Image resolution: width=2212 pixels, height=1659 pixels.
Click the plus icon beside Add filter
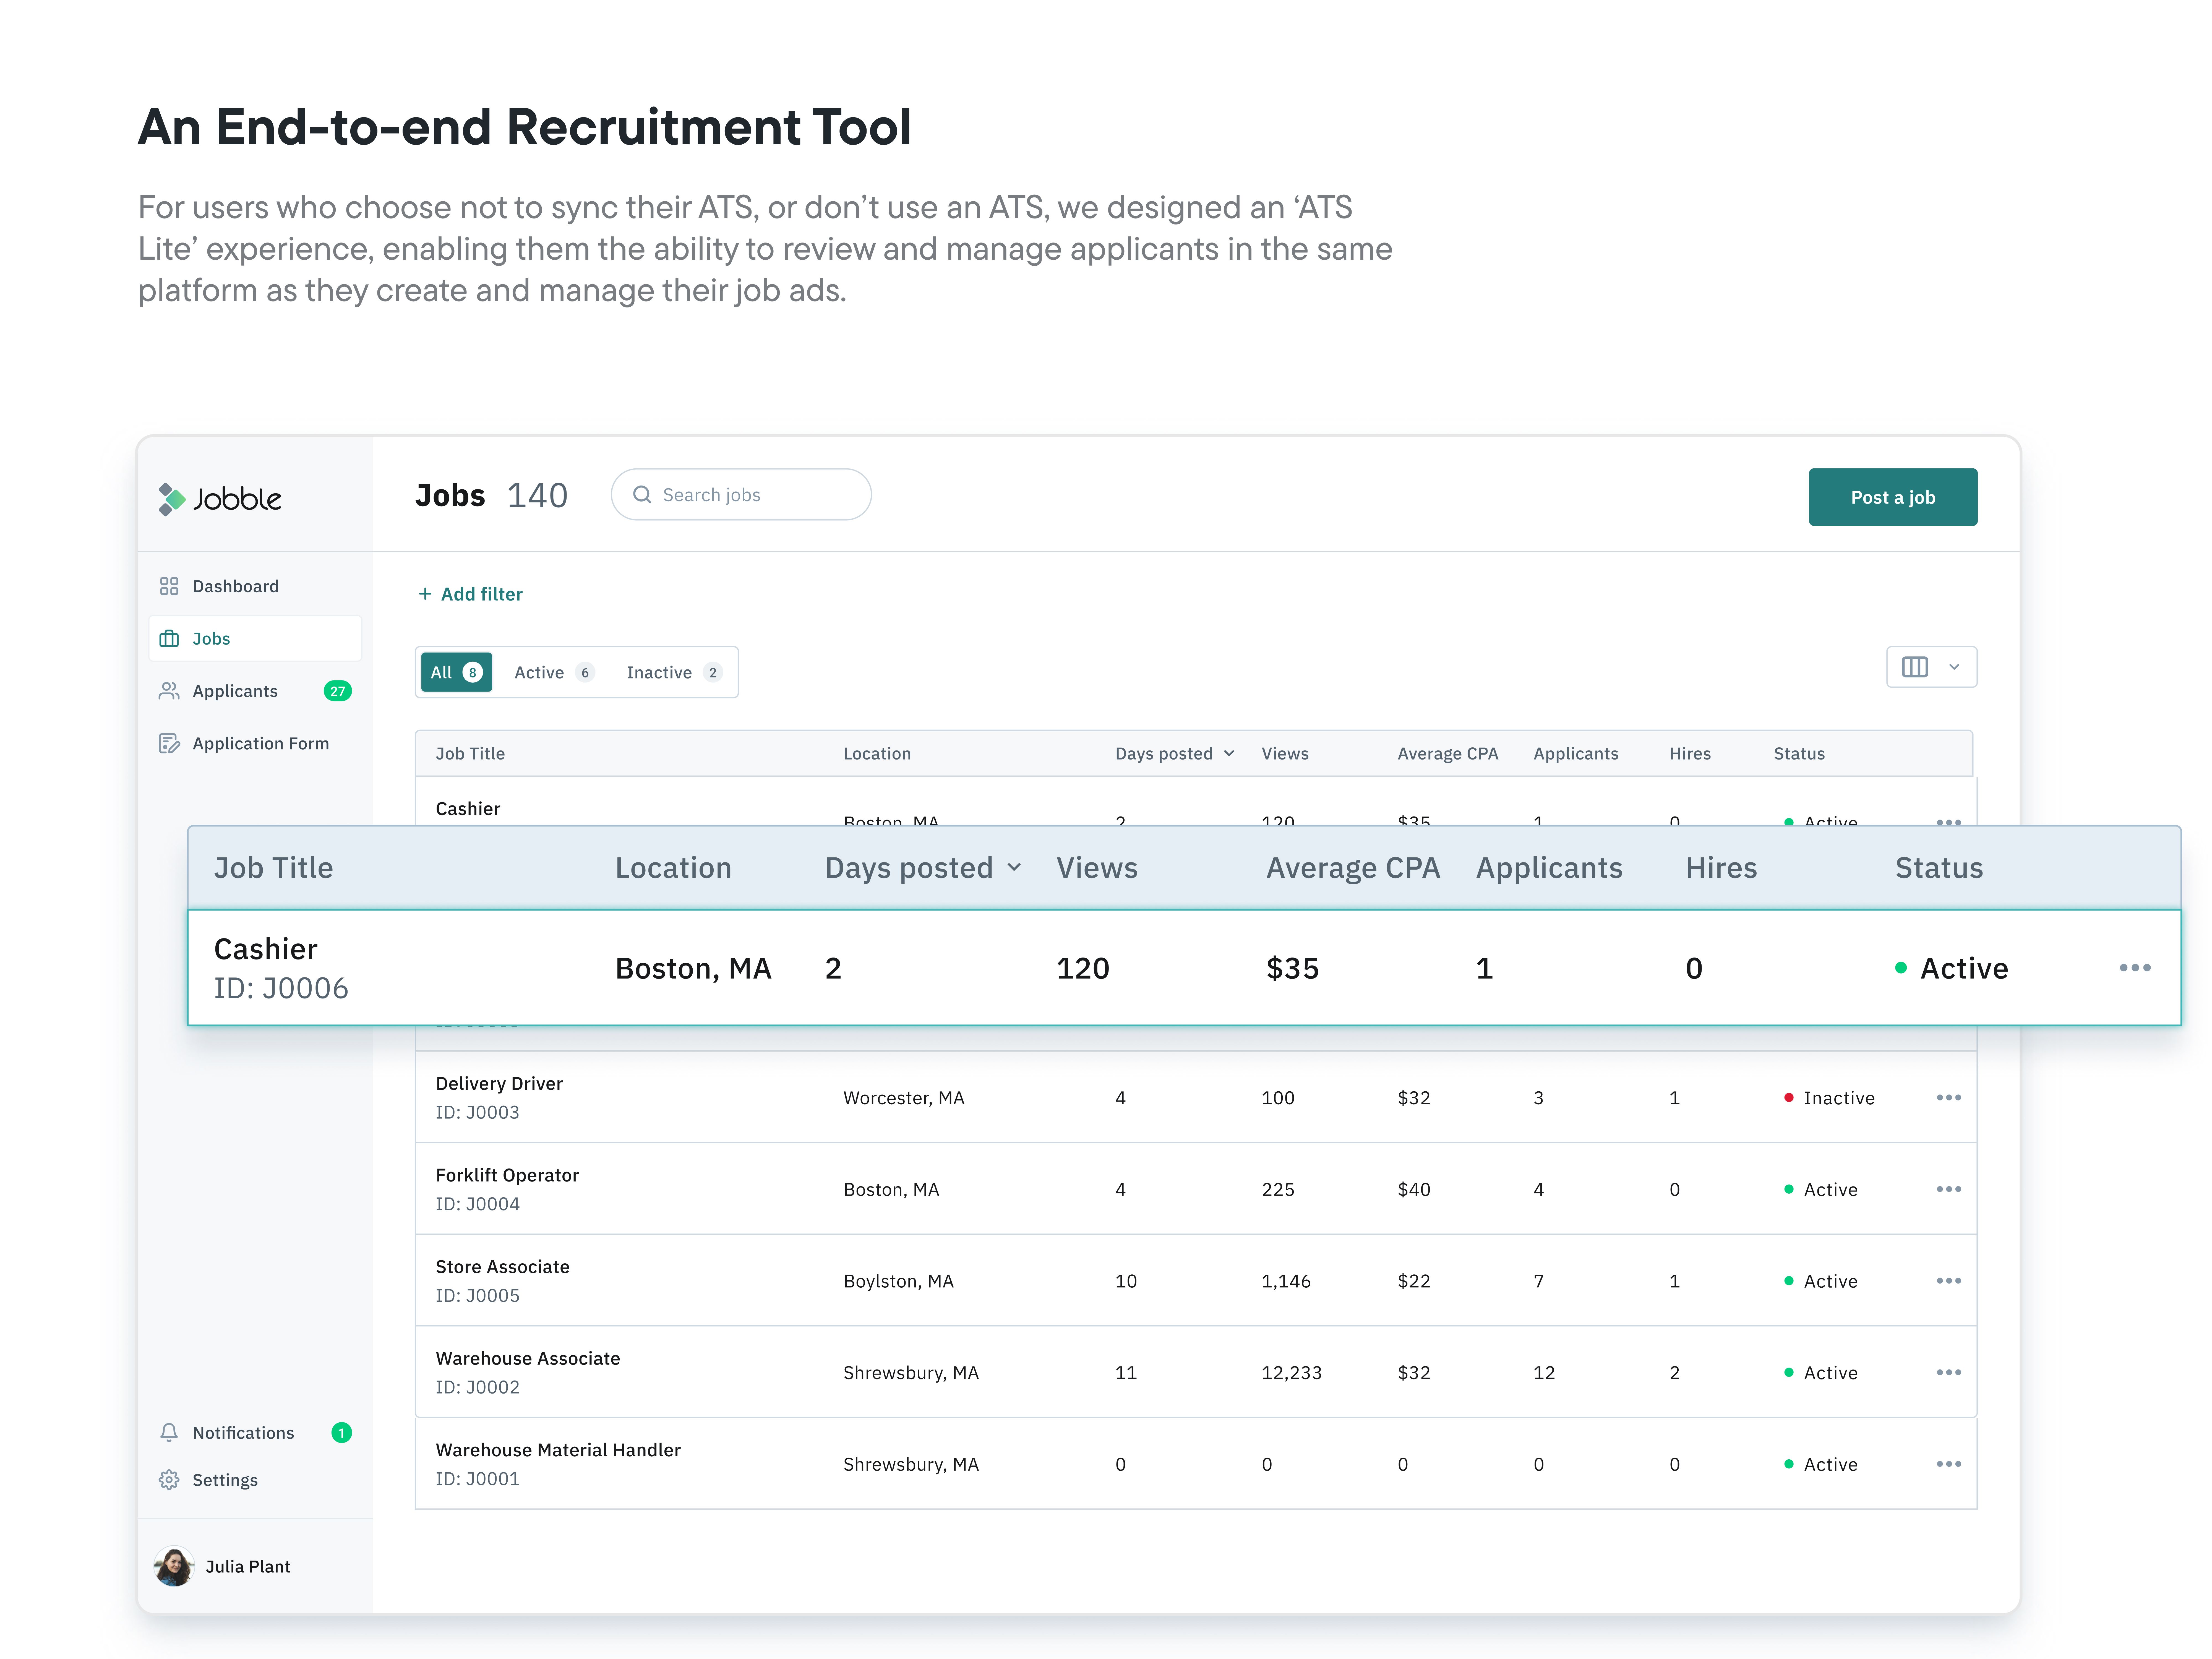click(425, 594)
